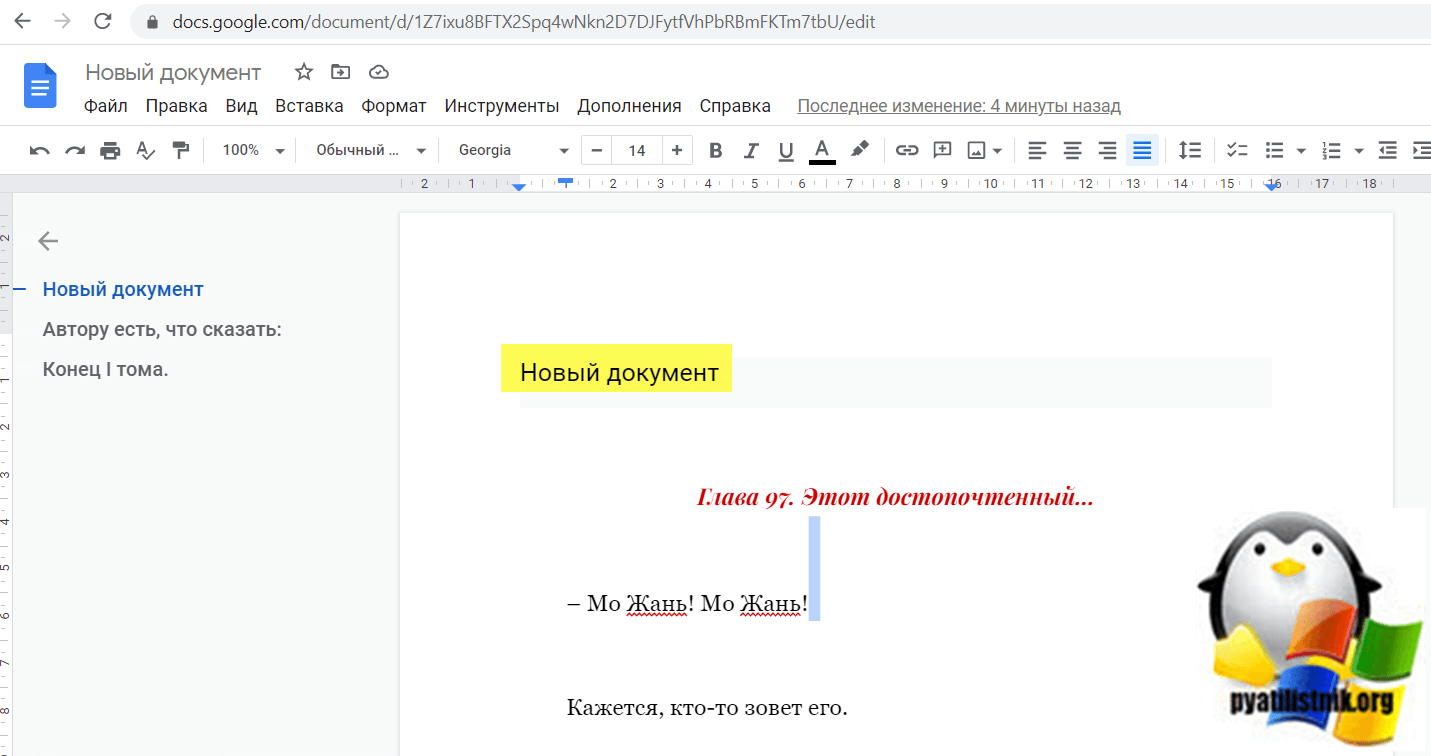Print the document using printer icon
The height and width of the screenshot is (756, 1431).
click(110, 151)
